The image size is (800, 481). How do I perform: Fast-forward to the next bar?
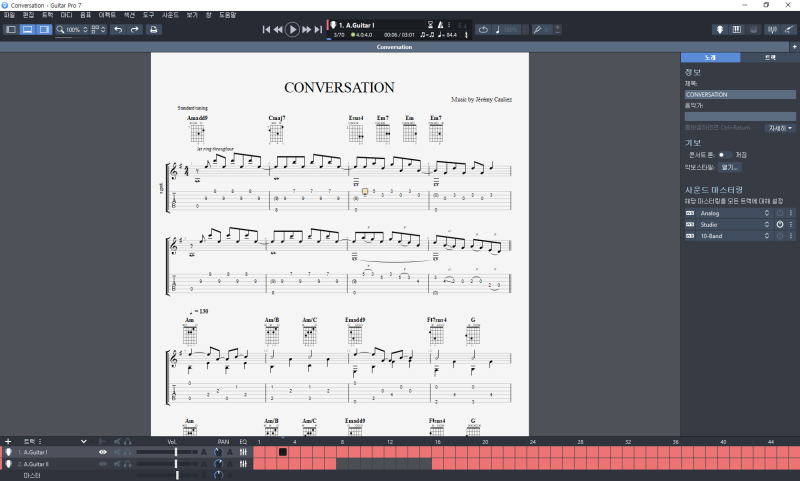(x=306, y=30)
